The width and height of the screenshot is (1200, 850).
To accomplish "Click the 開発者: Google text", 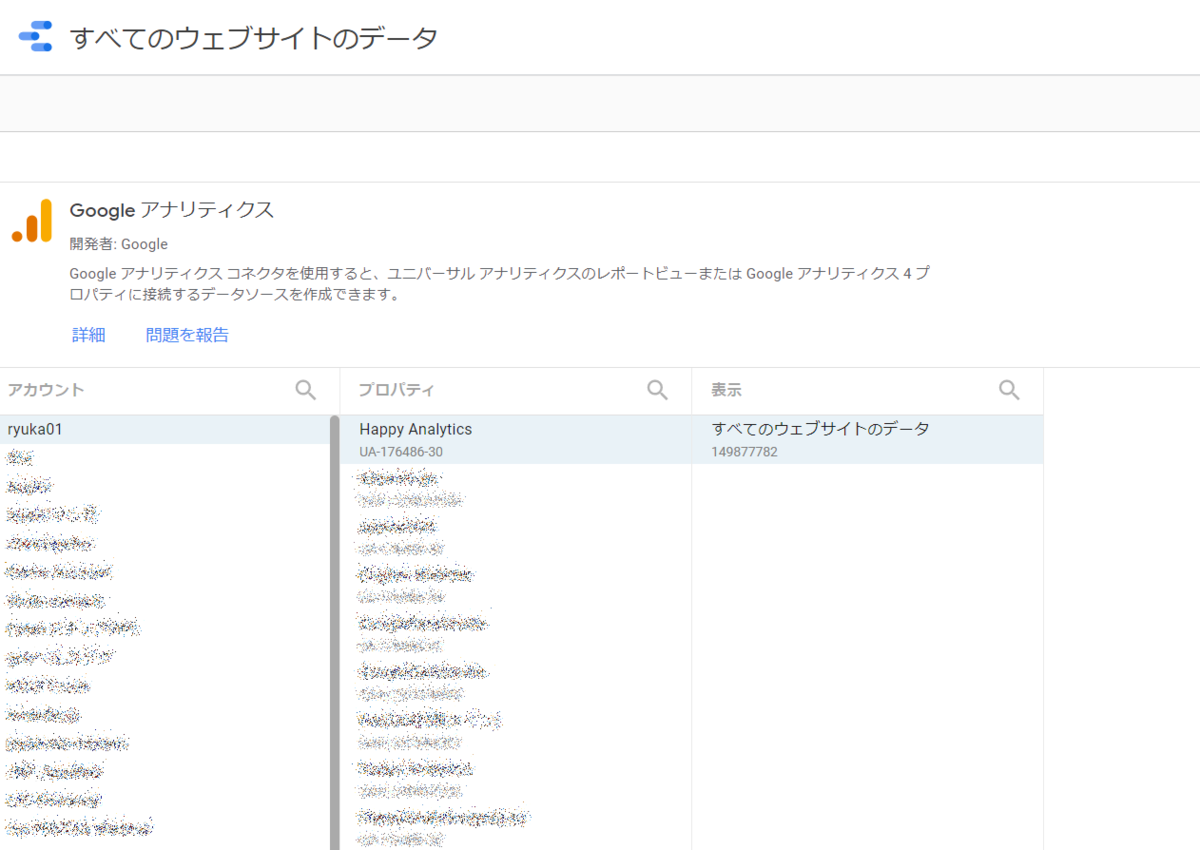I will (119, 244).
